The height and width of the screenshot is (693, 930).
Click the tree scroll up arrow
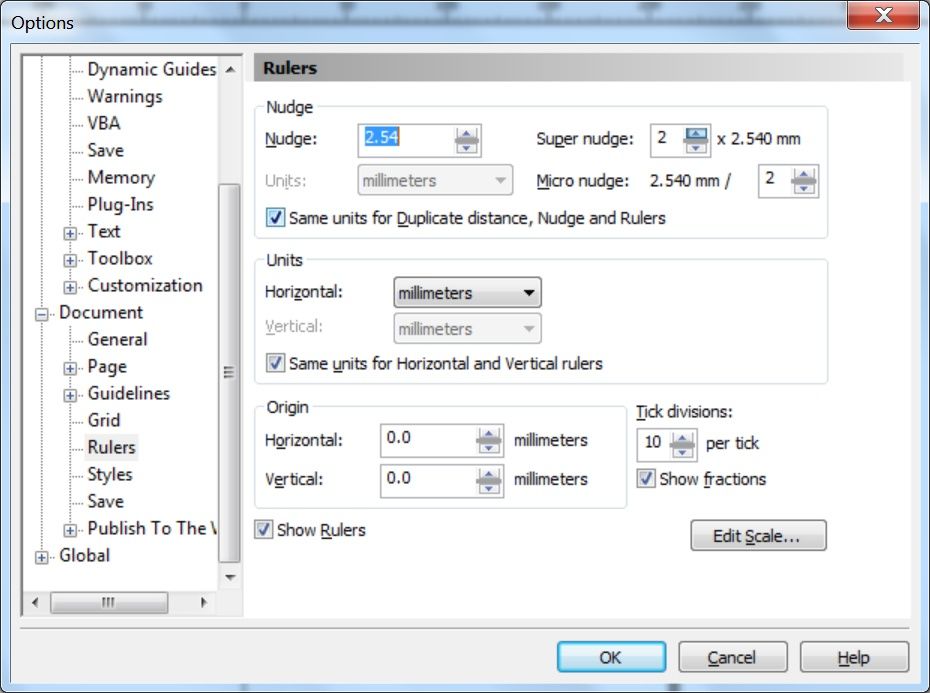click(x=230, y=69)
